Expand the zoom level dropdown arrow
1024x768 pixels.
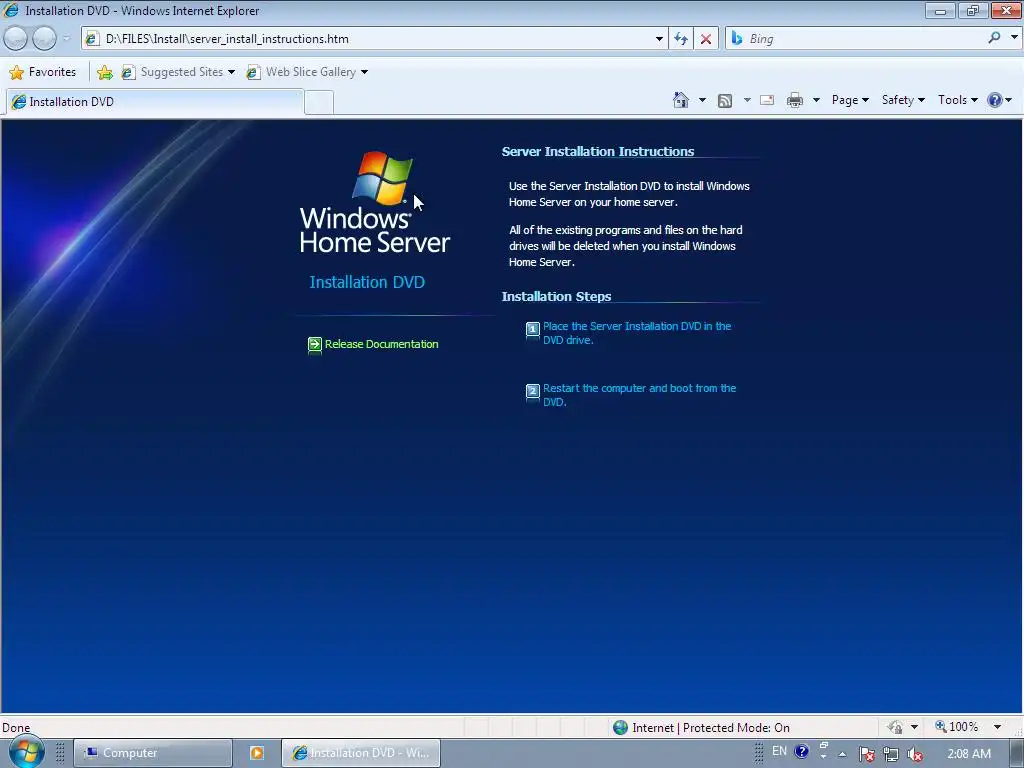pyautogui.click(x=997, y=727)
